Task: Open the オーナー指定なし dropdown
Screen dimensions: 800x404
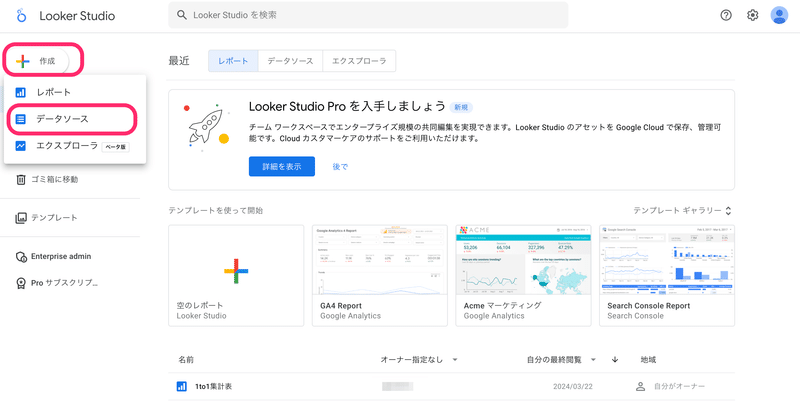Action: (419, 360)
